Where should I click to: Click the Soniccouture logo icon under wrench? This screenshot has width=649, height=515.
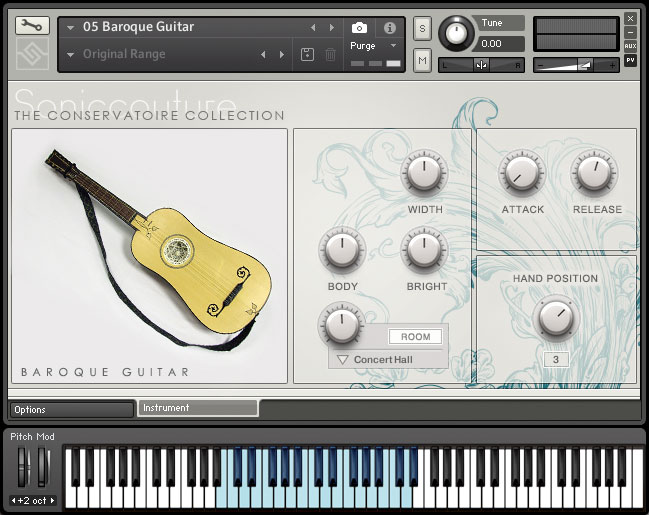[32, 54]
